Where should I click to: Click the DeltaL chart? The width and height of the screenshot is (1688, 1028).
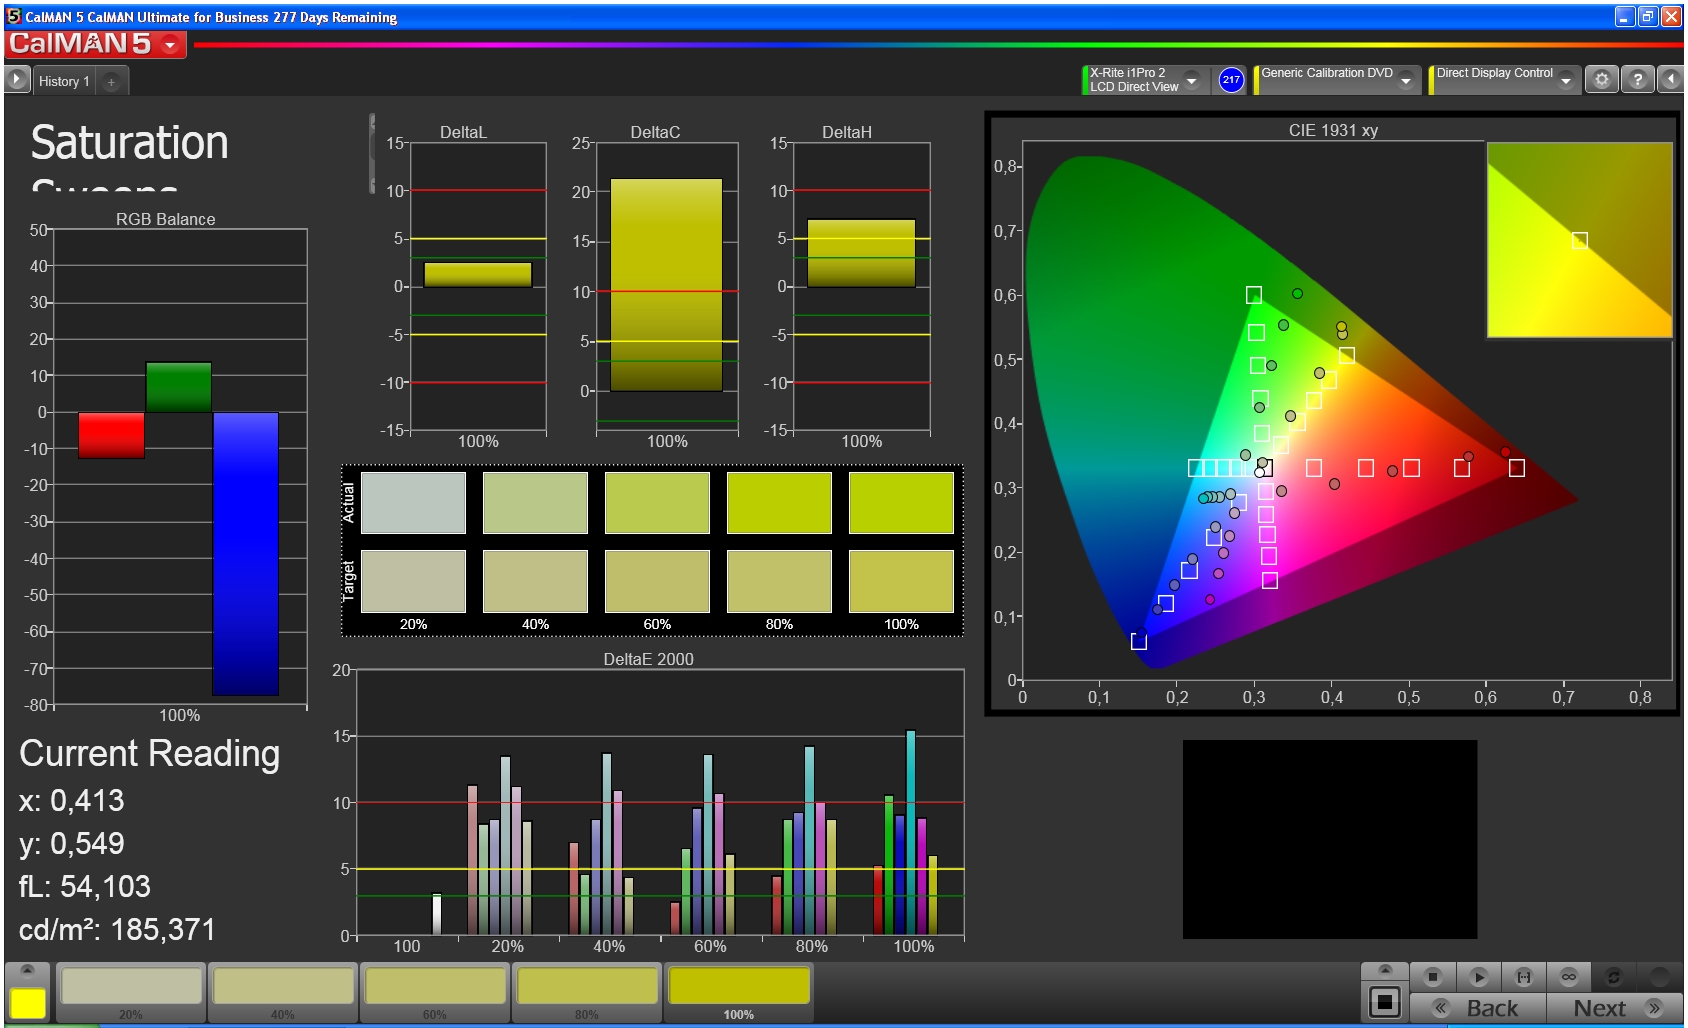tap(478, 286)
